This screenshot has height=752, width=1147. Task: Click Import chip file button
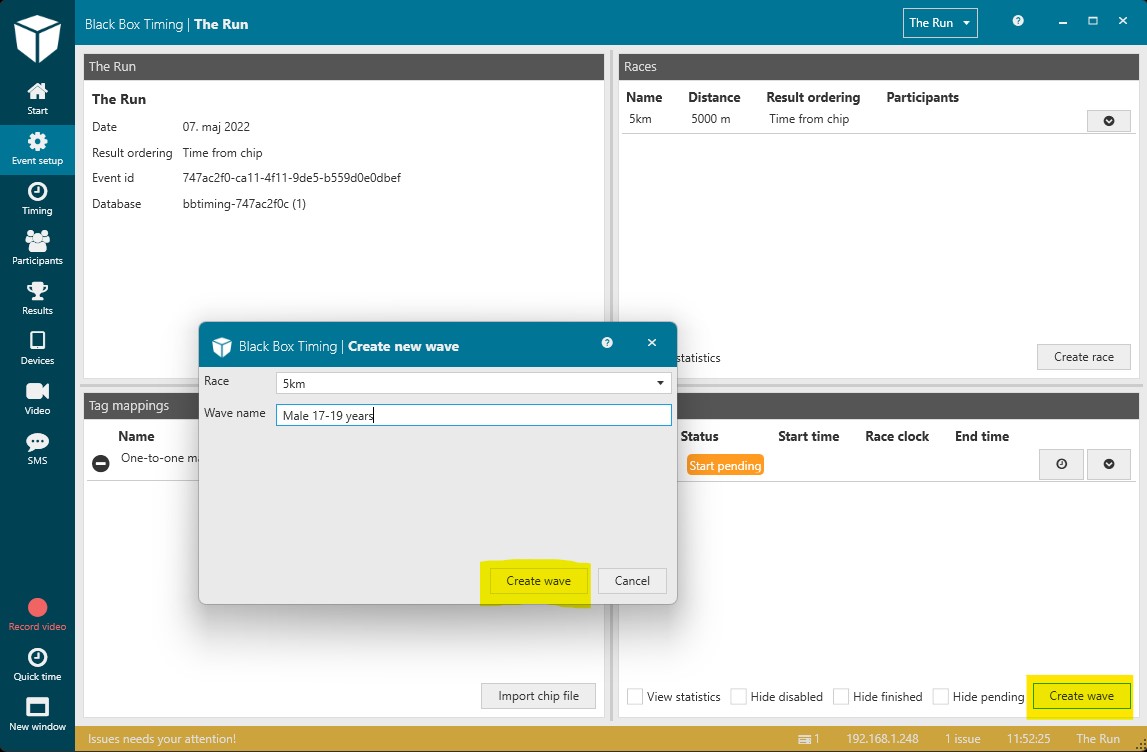[538, 696]
